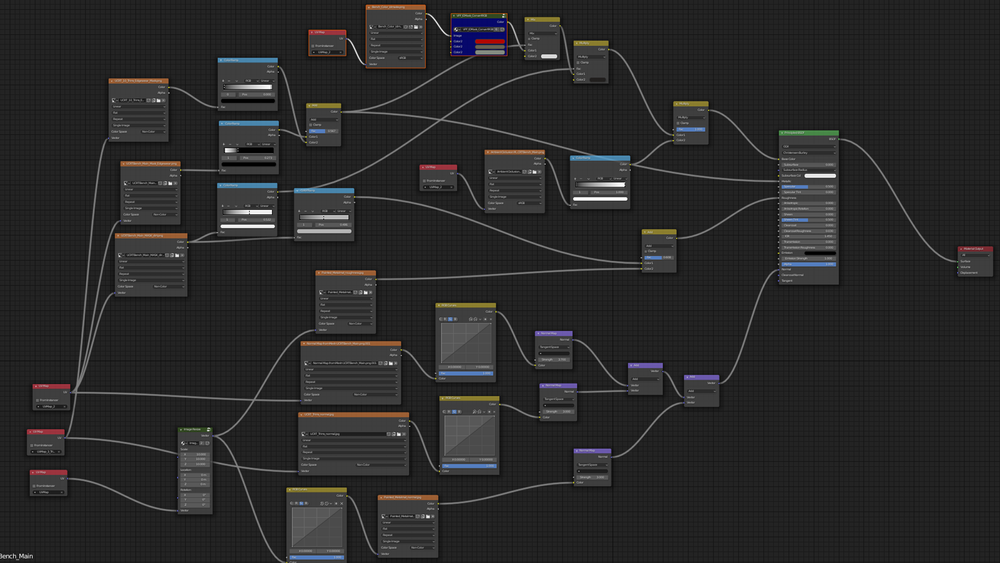Zoom out curve view, RGB Curves after UDIT_Trims_normal
This screenshot has height=563, width=1000.
point(479,412)
